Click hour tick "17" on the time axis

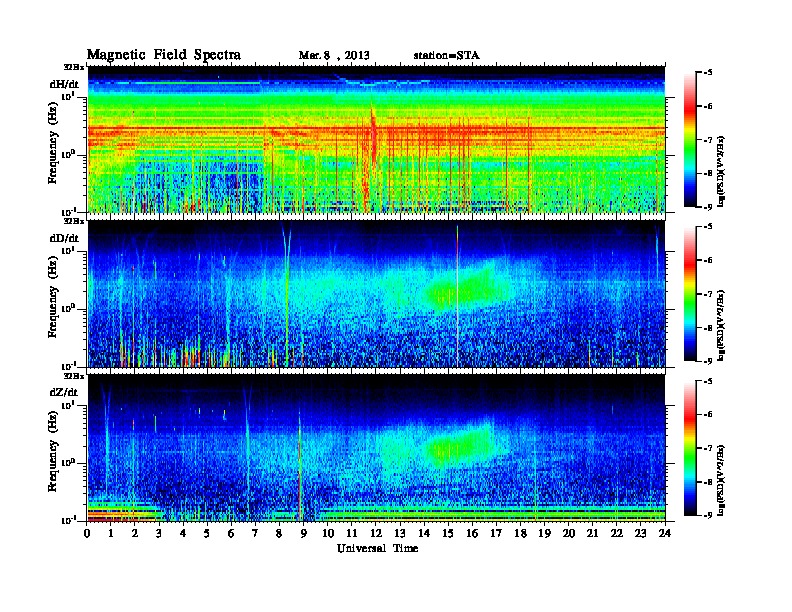click(497, 533)
